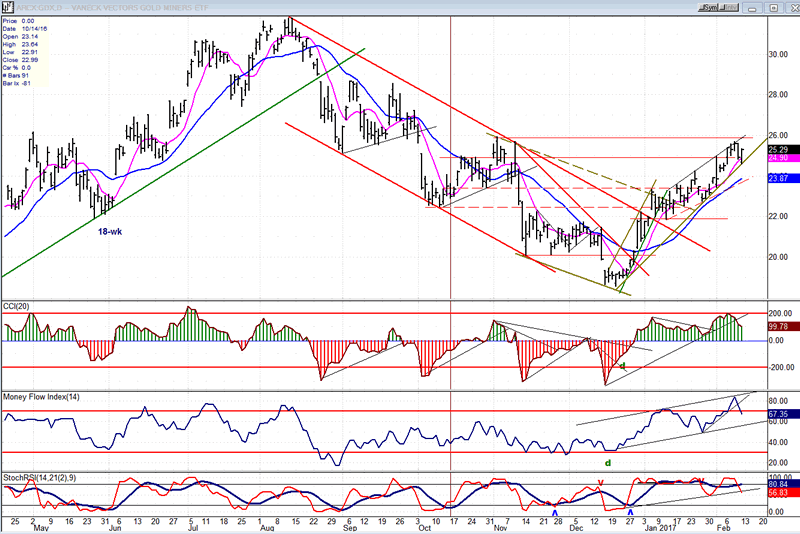This screenshot has width=800, height=534.
Task: Select the magenta 24.90 moving average tag
Action: click(x=780, y=158)
